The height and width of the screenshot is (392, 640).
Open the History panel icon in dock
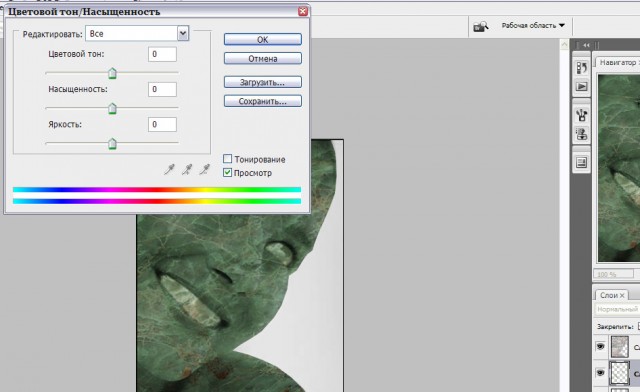click(x=582, y=67)
